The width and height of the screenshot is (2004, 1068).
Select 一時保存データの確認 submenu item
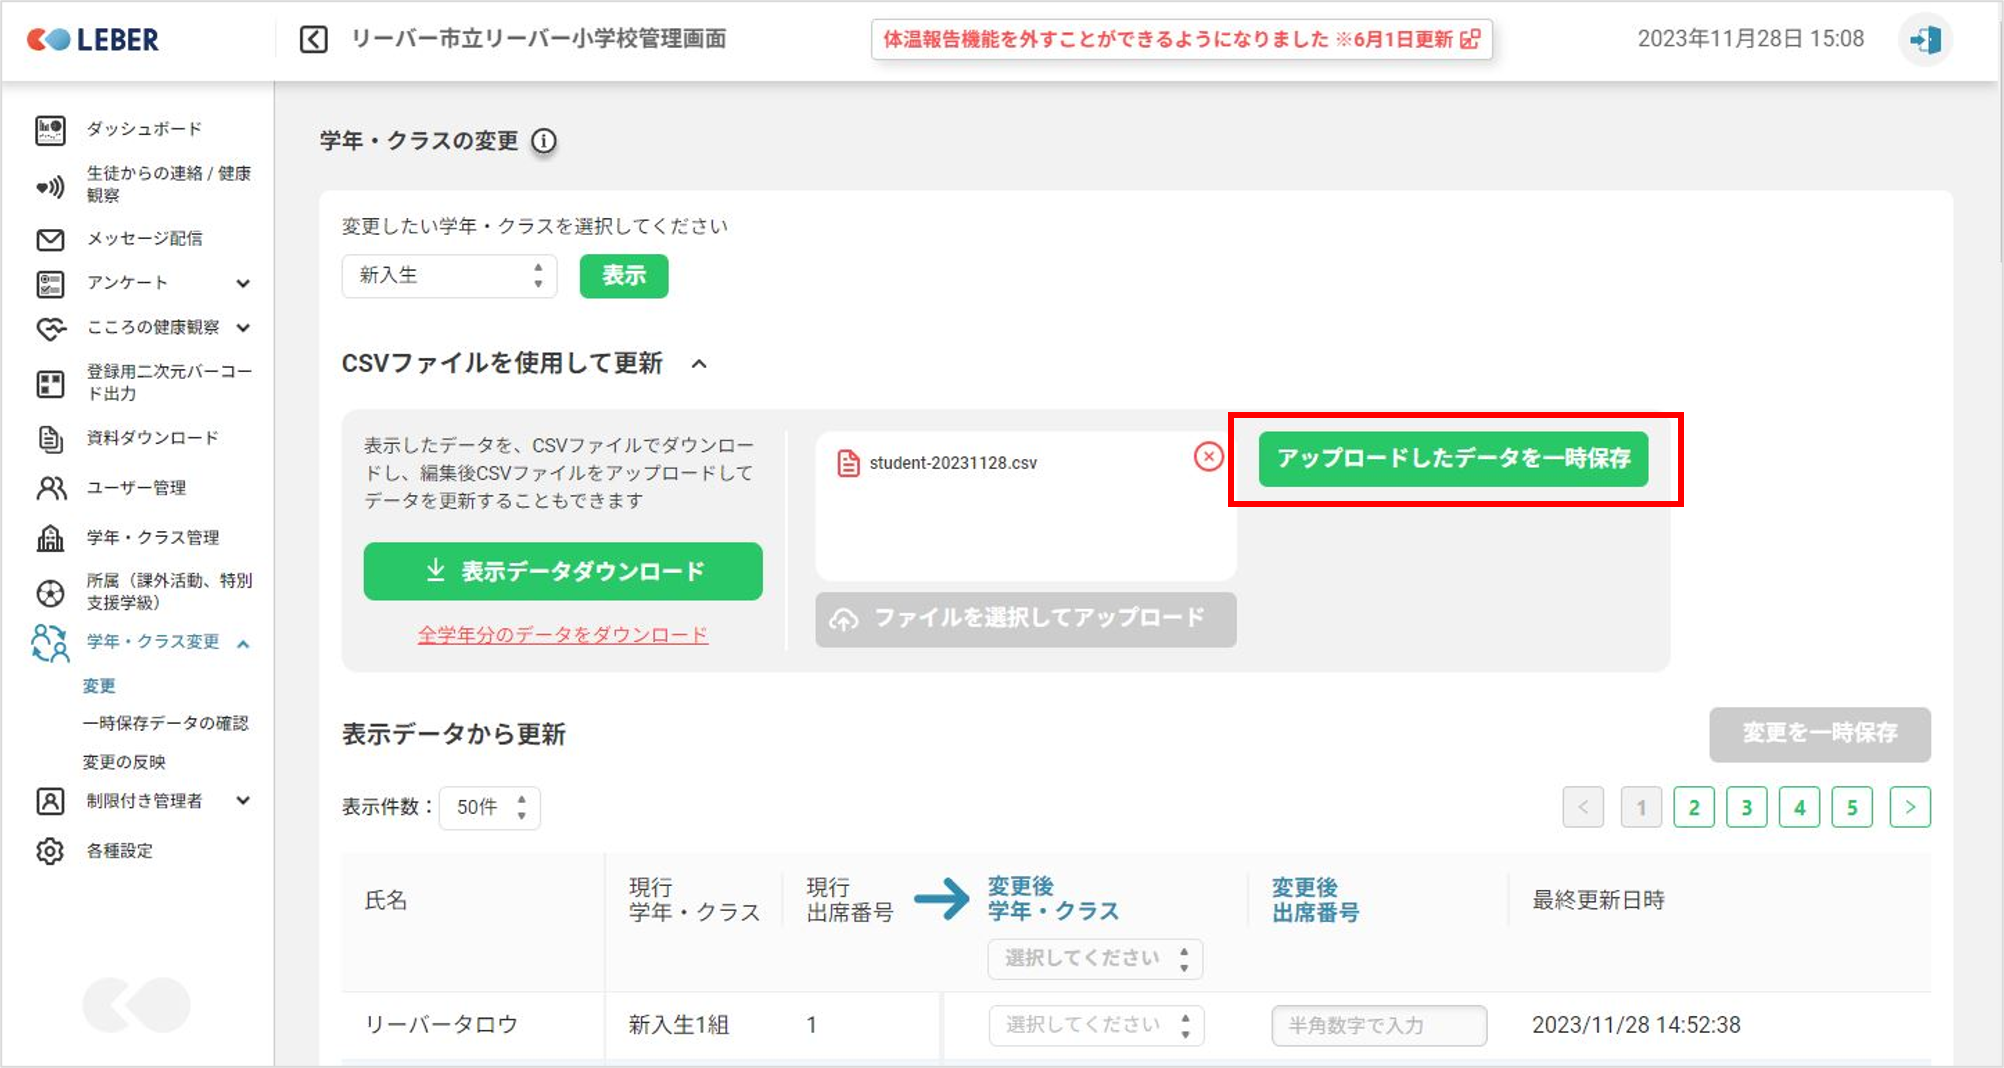click(x=165, y=723)
